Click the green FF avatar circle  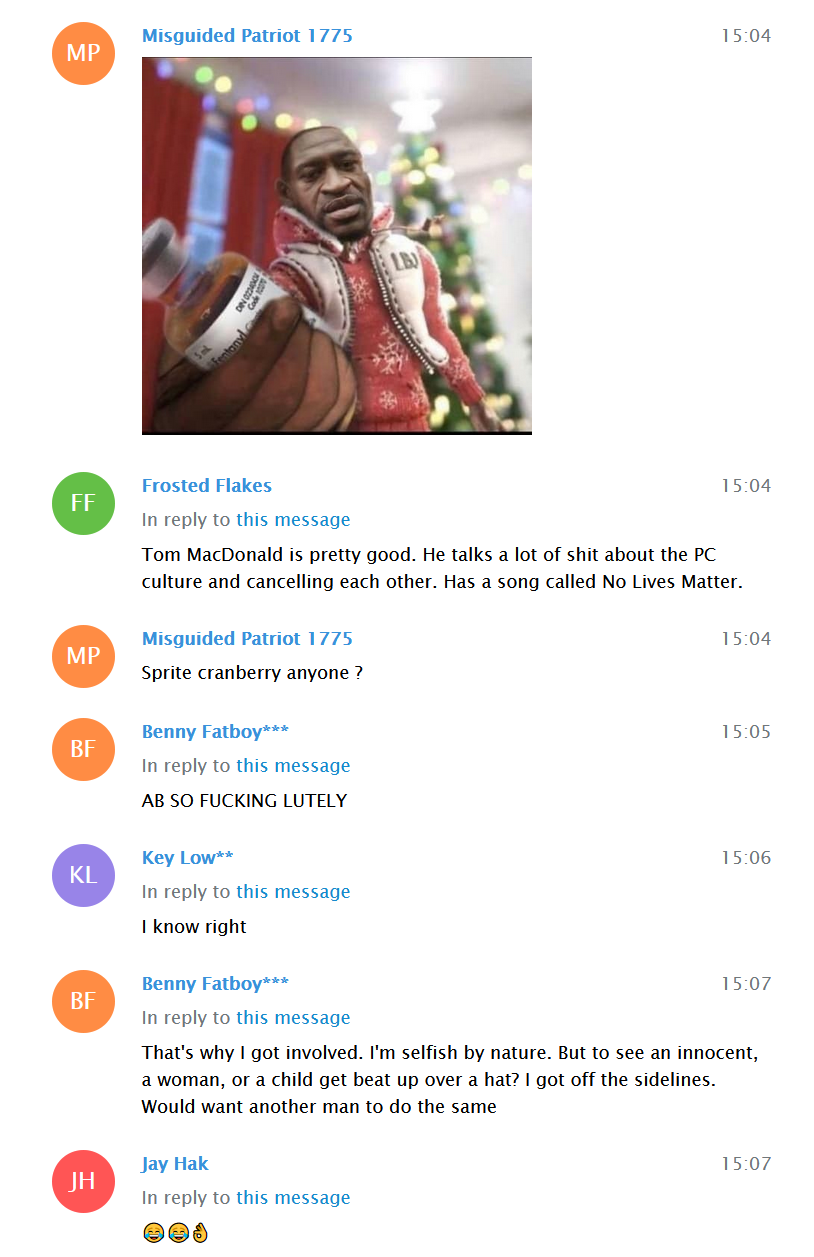coord(83,503)
